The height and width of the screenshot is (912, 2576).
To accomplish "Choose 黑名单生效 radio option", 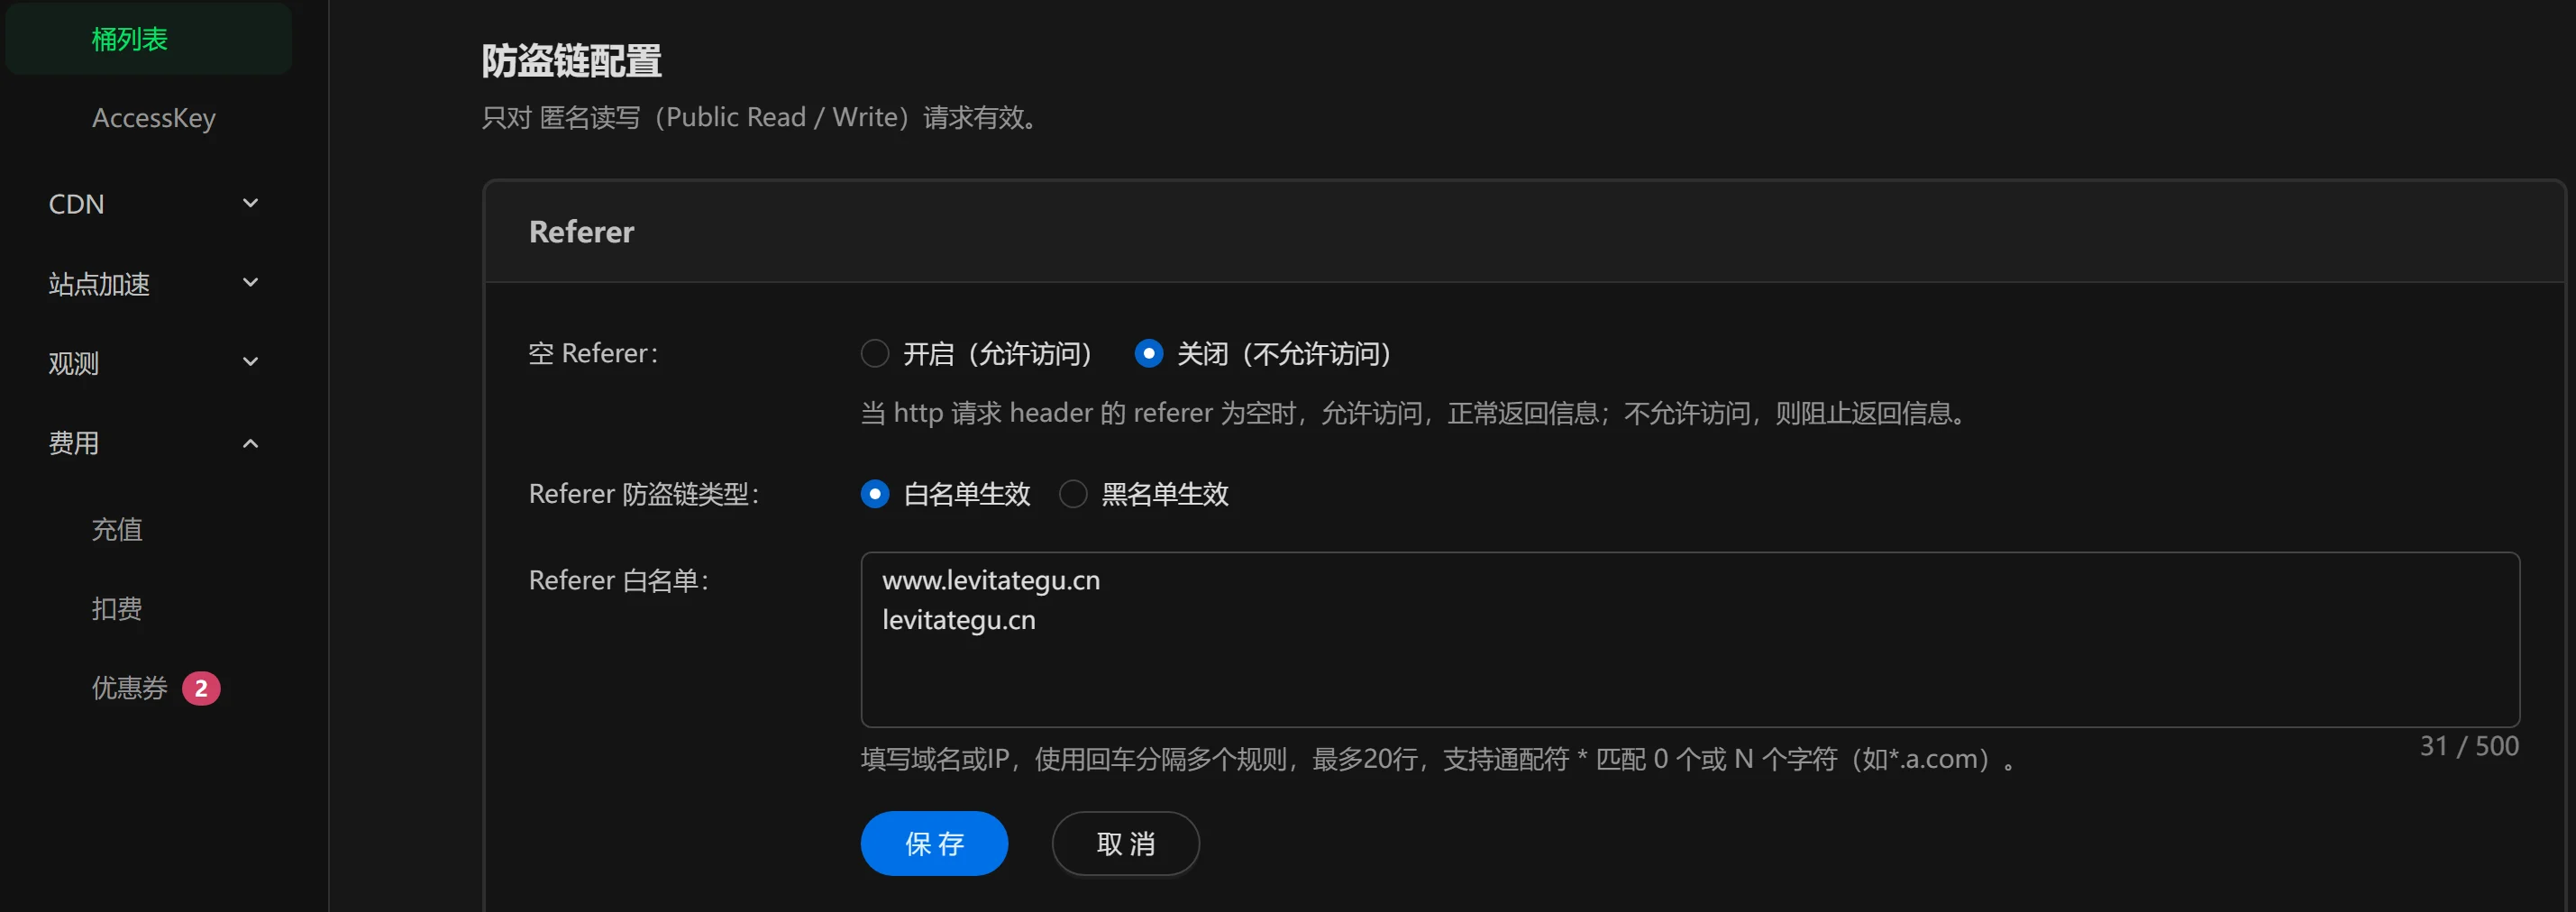I will tap(1073, 494).
